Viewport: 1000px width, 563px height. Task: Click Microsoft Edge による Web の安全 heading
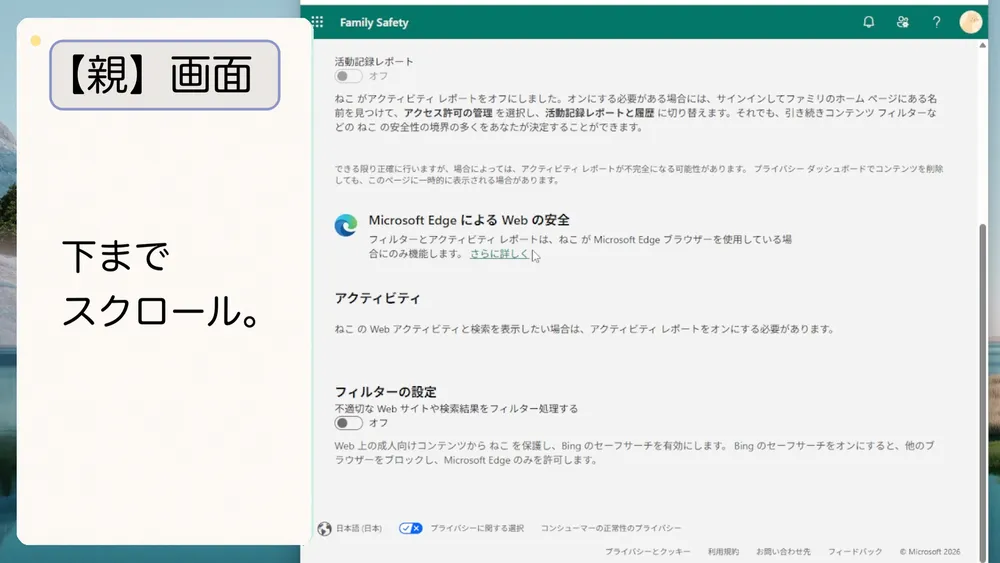pos(469,220)
